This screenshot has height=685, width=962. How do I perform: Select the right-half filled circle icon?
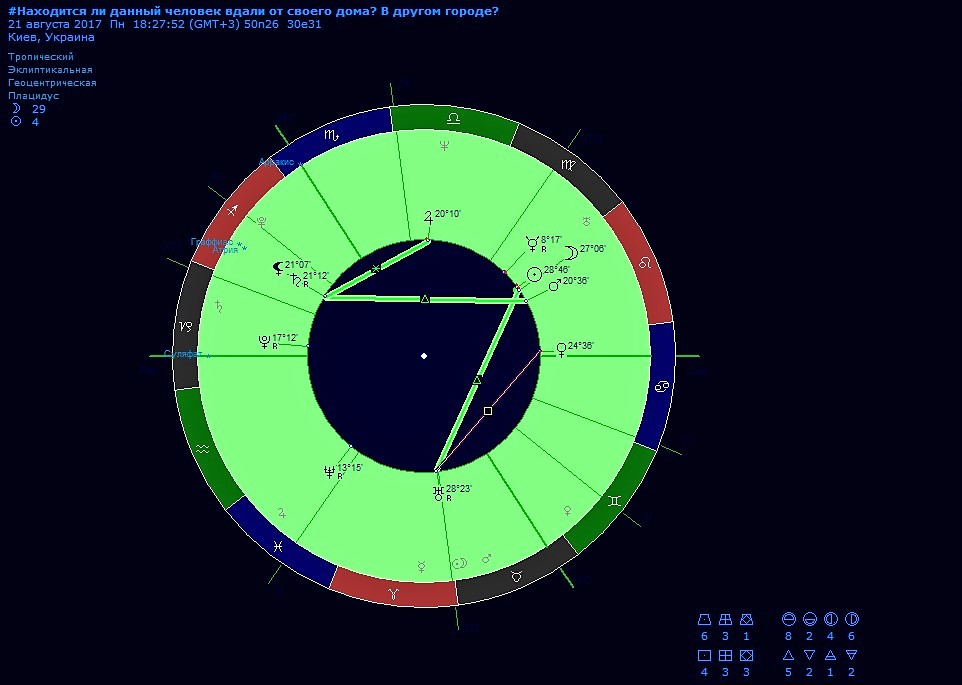pyautogui.click(x=852, y=619)
